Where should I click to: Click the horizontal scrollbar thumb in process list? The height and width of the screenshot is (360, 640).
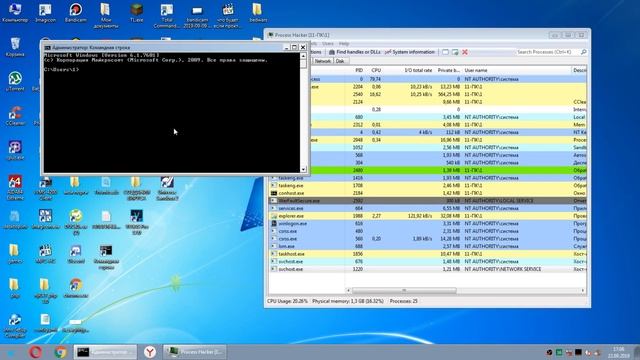click(x=404, y=291)
